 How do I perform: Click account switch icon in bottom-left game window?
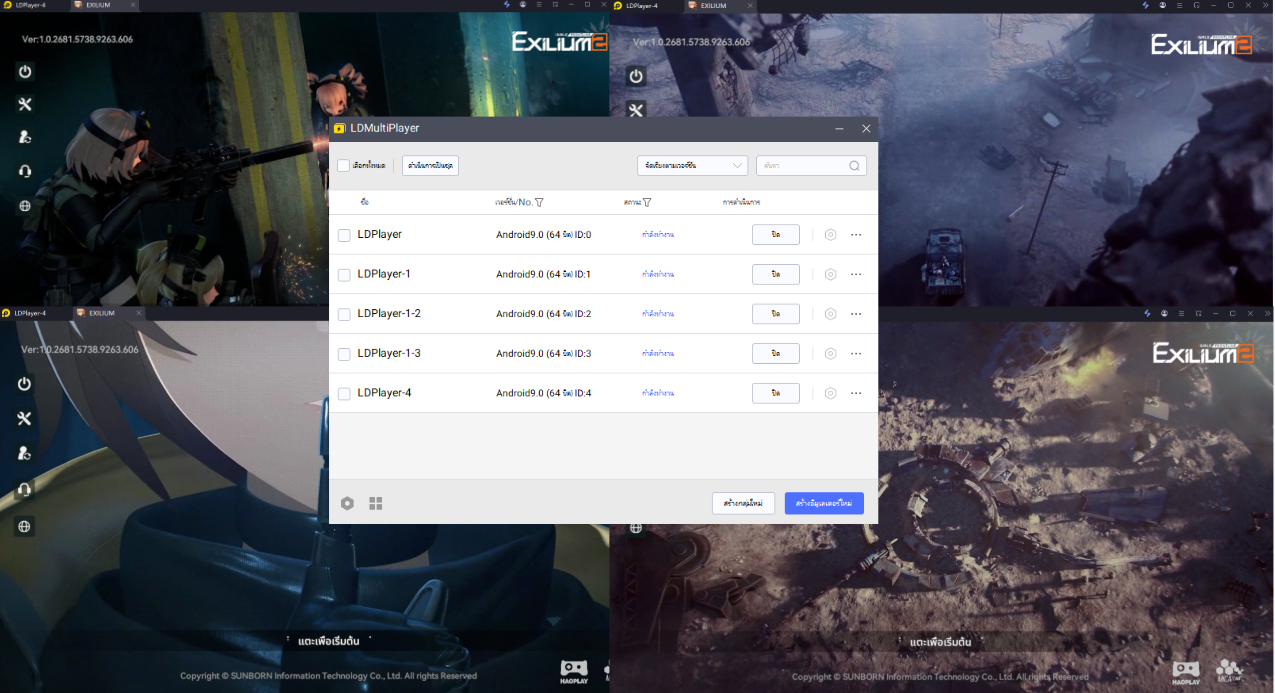coord(25,453)
